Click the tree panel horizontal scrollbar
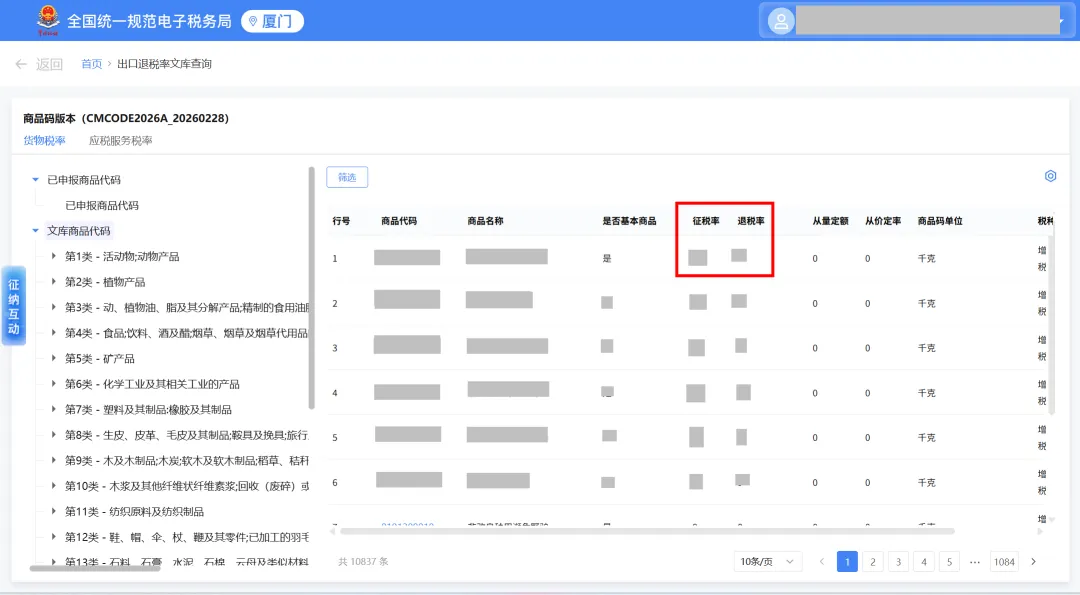The height and width of the screenshot is (595, 1080). (95, 568)
